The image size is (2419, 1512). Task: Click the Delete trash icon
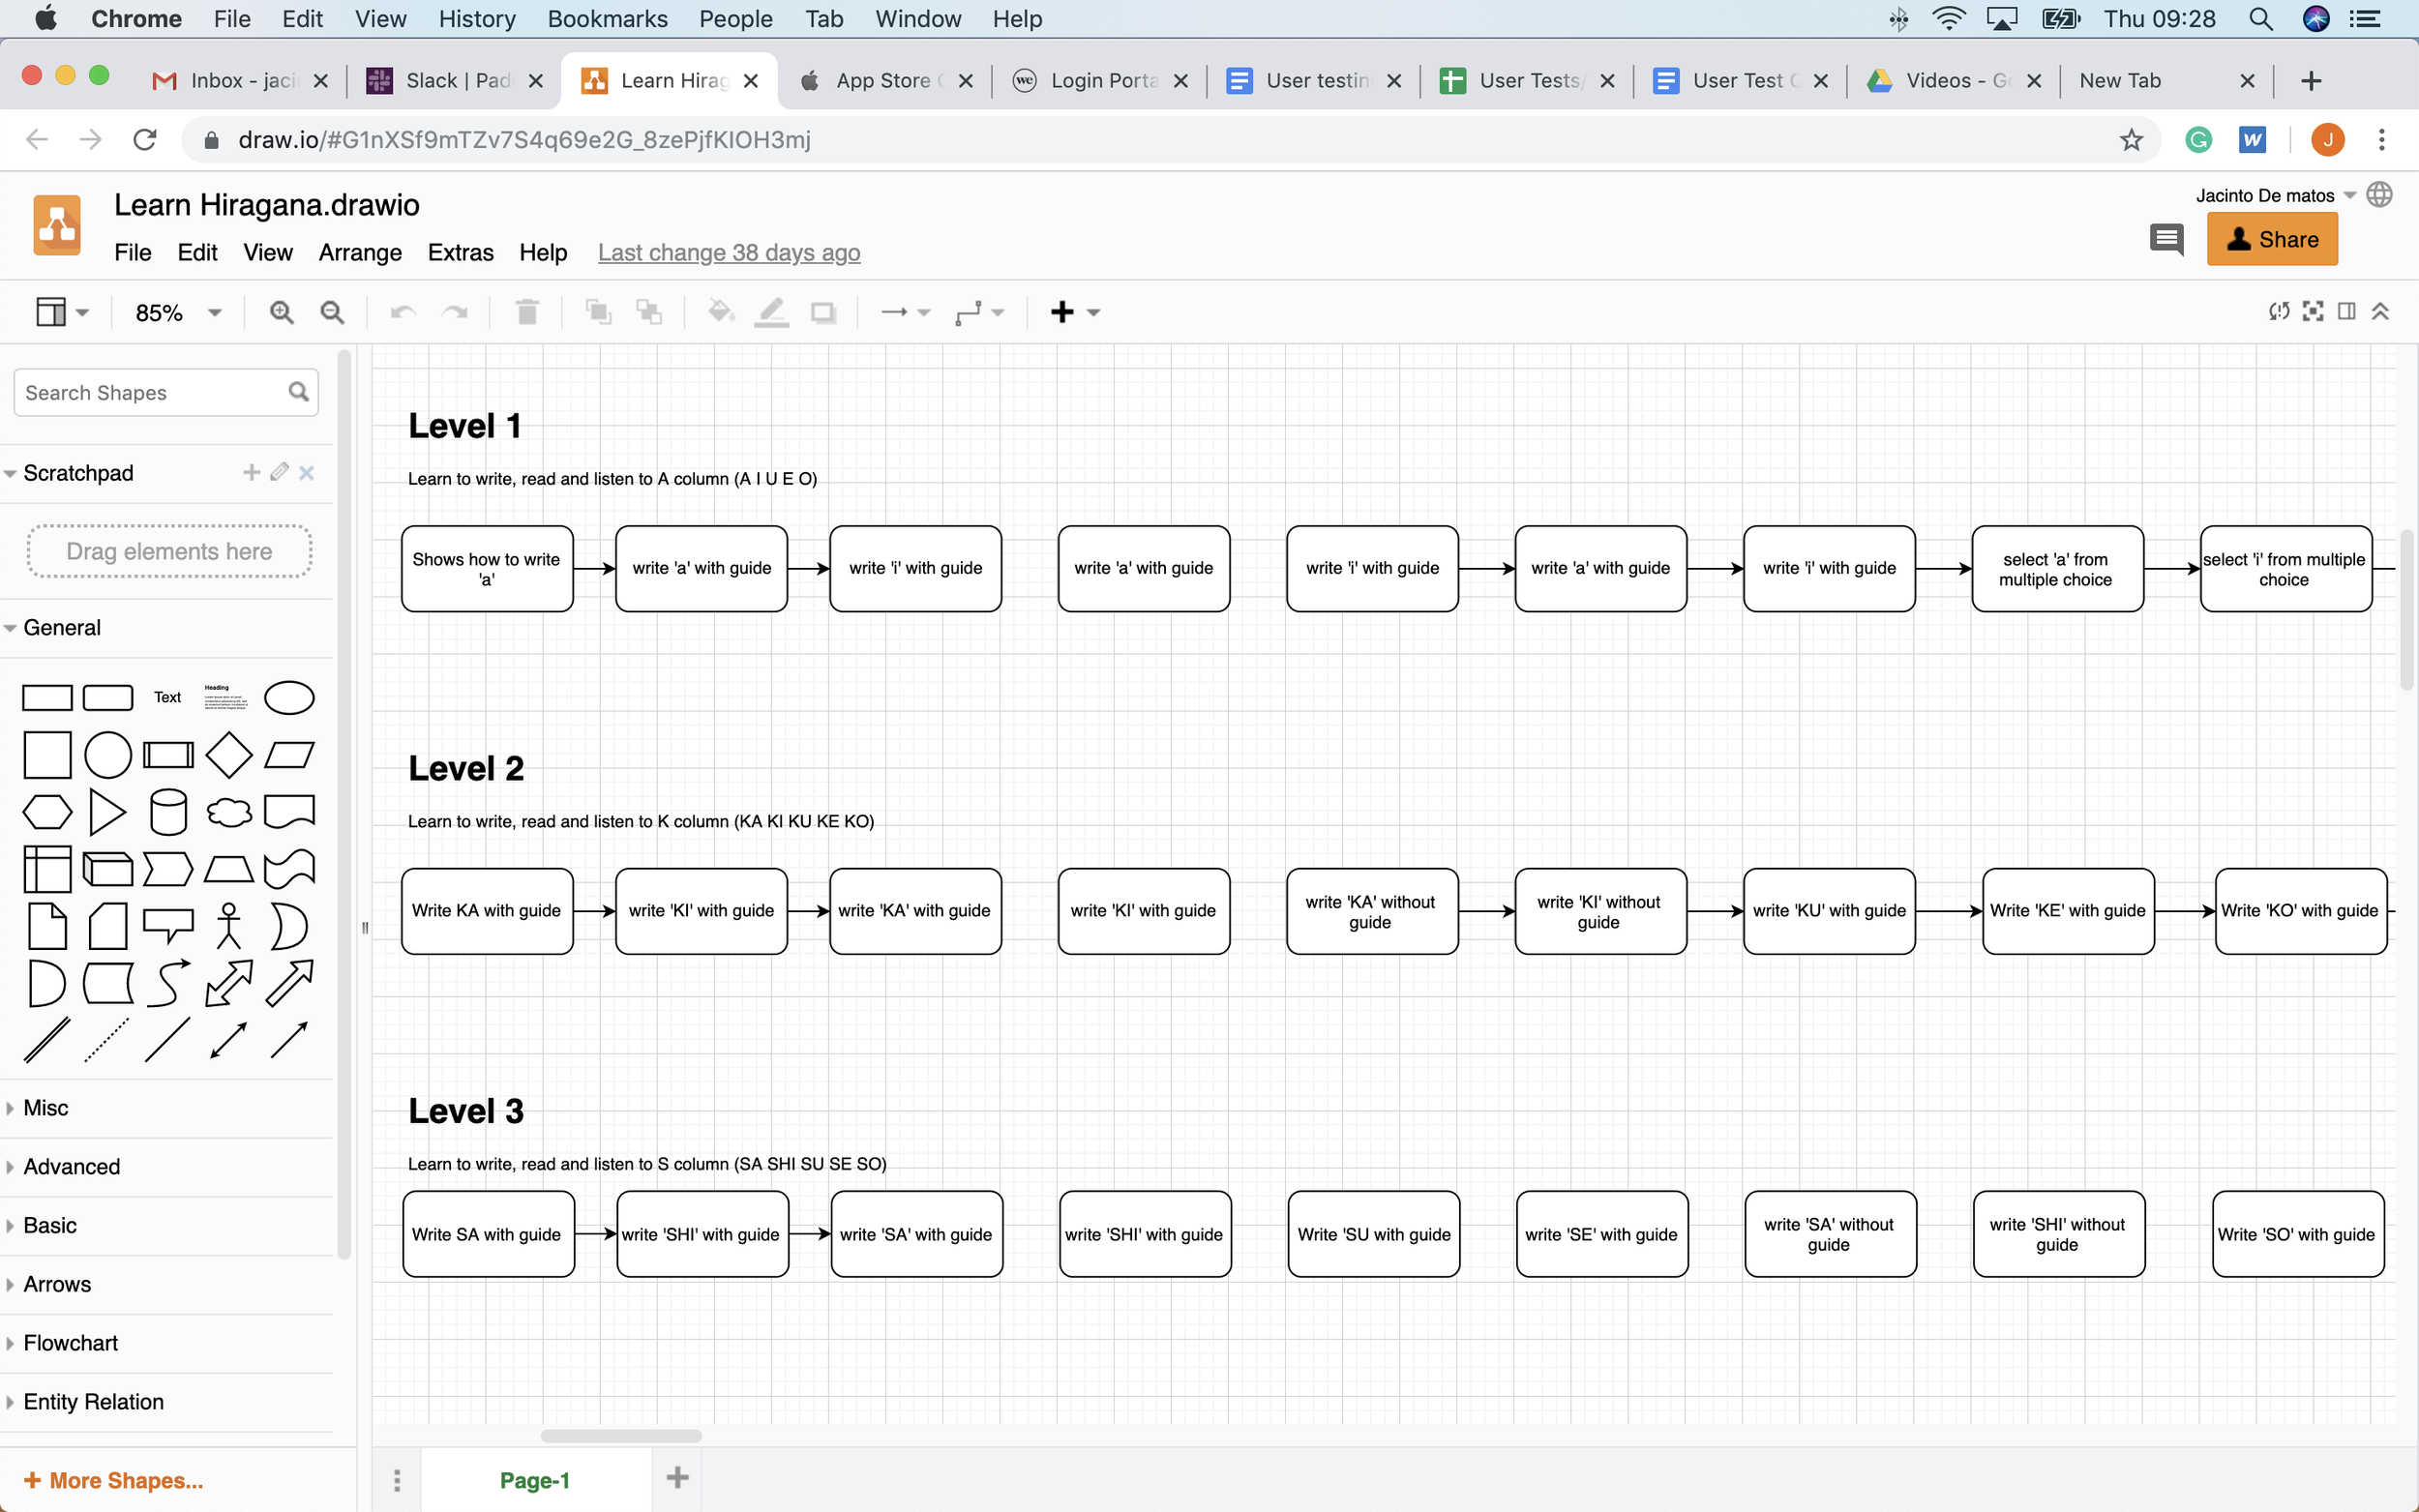[x=527, y=313]
